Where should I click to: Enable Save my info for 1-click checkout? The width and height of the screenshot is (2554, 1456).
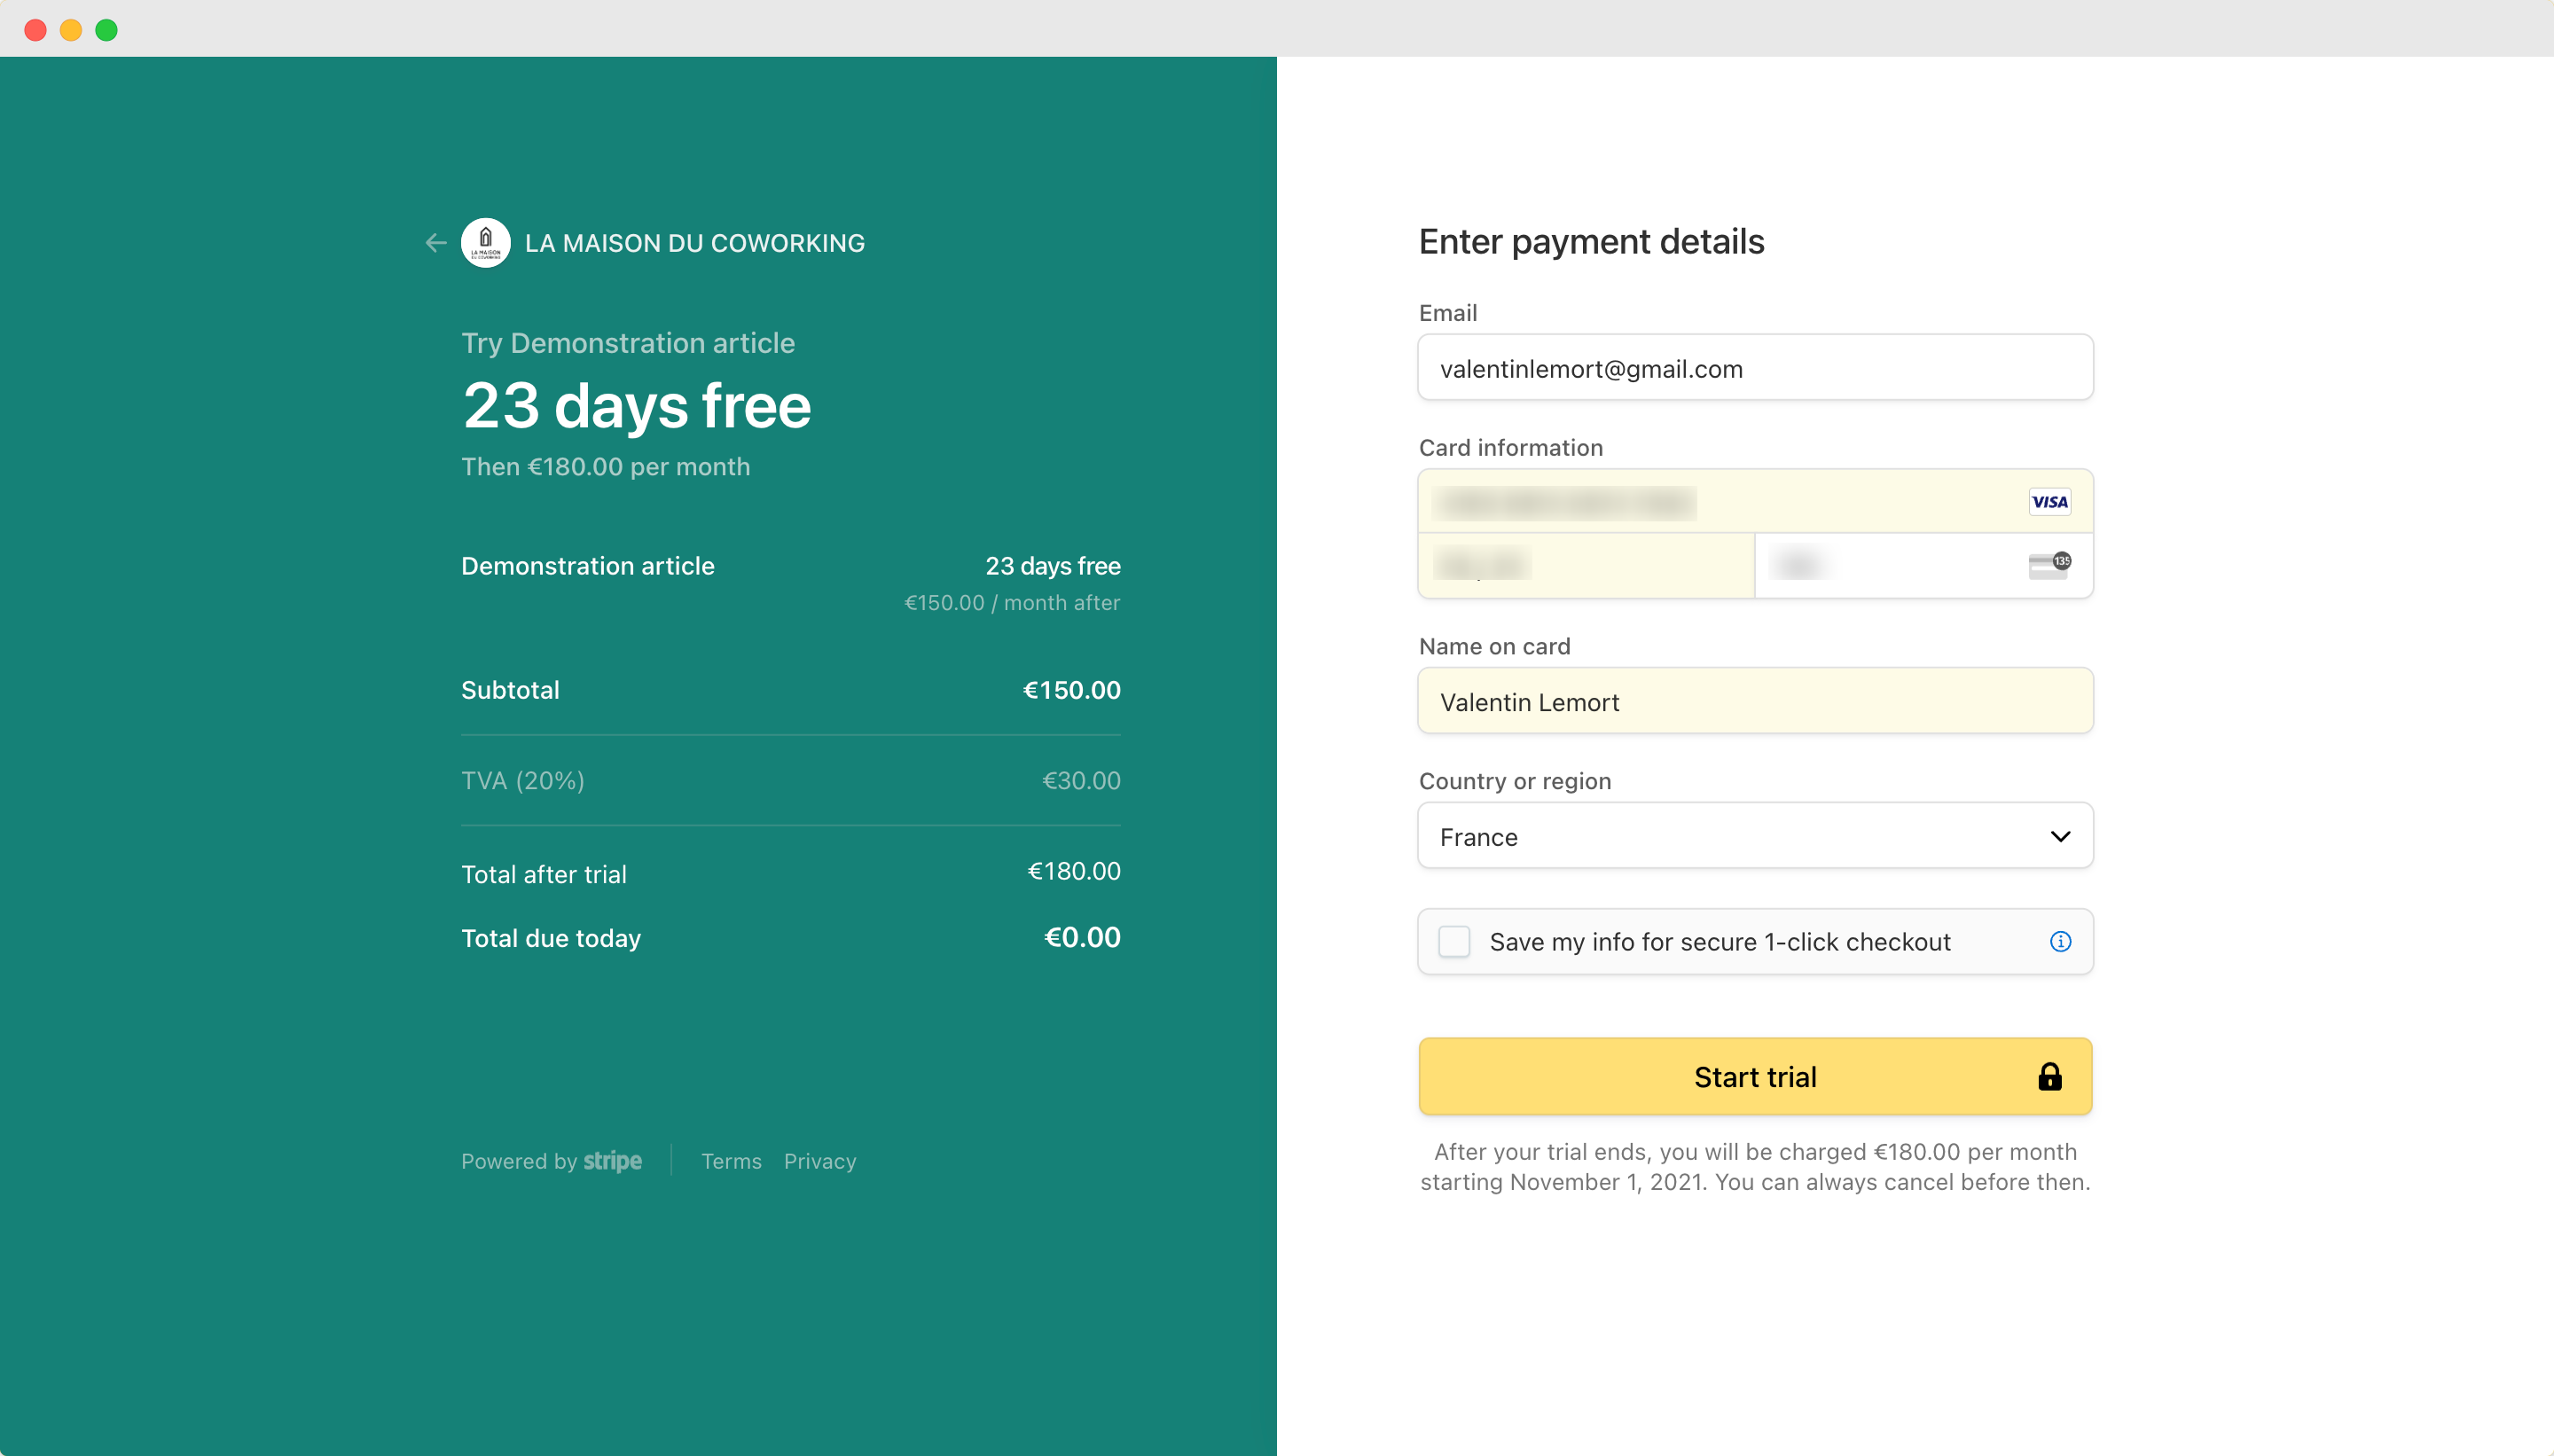pos(1454,941)
